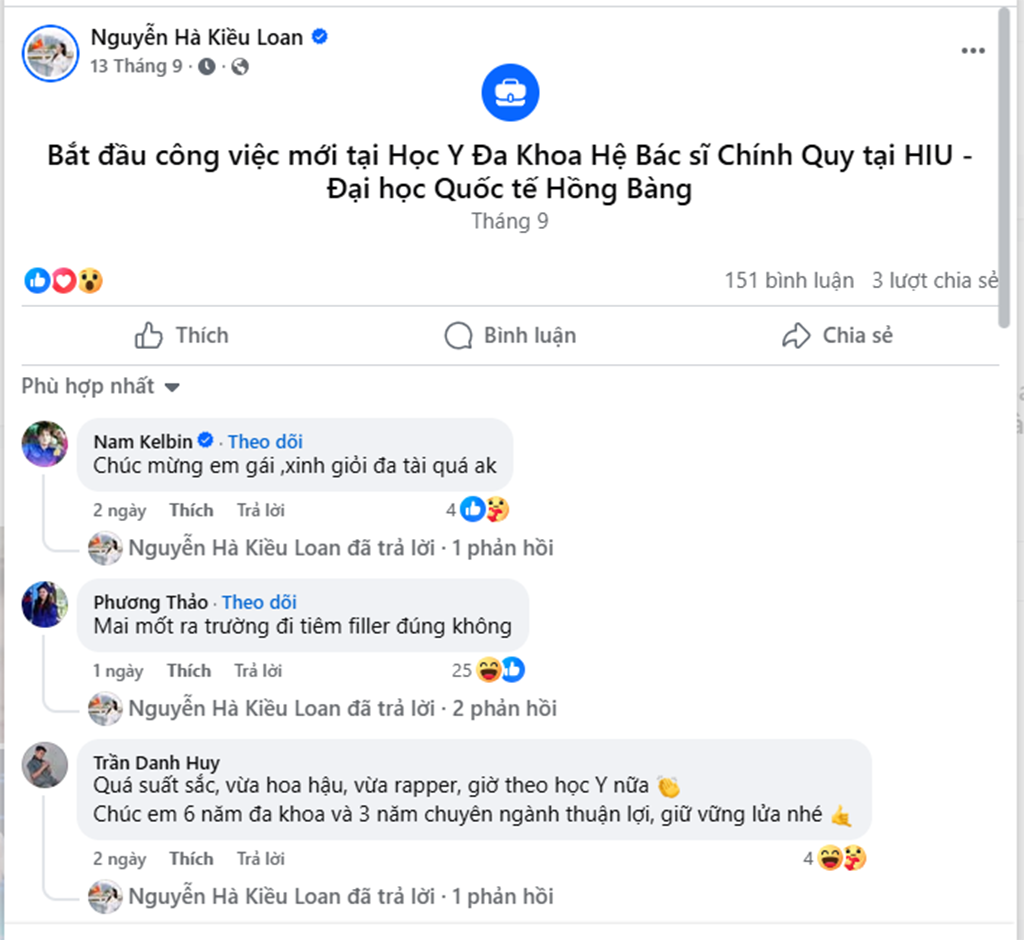The image size is (1024, 940).
Task: Open Nam Kelbin's profile picture
Action: pos(45,444)
